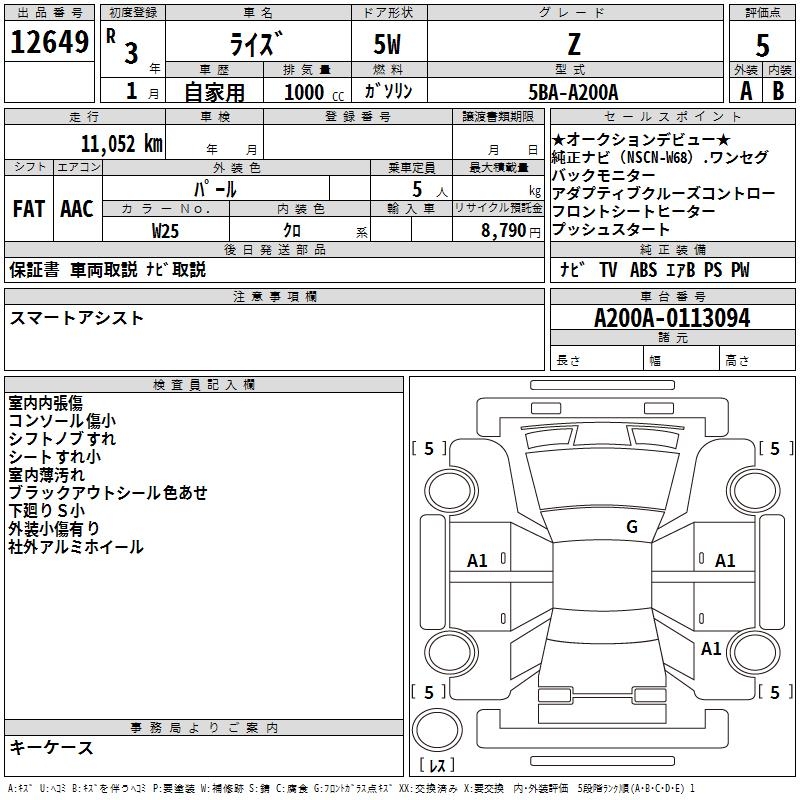Select the 純正ナビ (NSCN-W68) line
This screenshot has height=800, width=800.
[659, 157]
